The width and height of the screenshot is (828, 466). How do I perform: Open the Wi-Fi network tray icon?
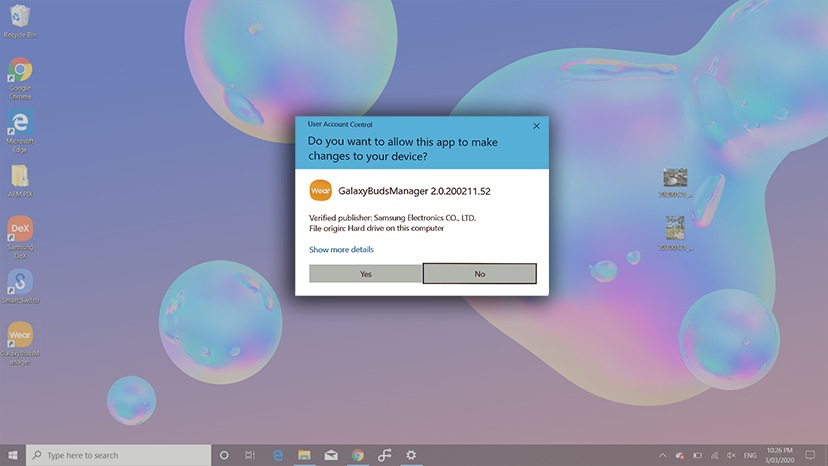[714, 455]
